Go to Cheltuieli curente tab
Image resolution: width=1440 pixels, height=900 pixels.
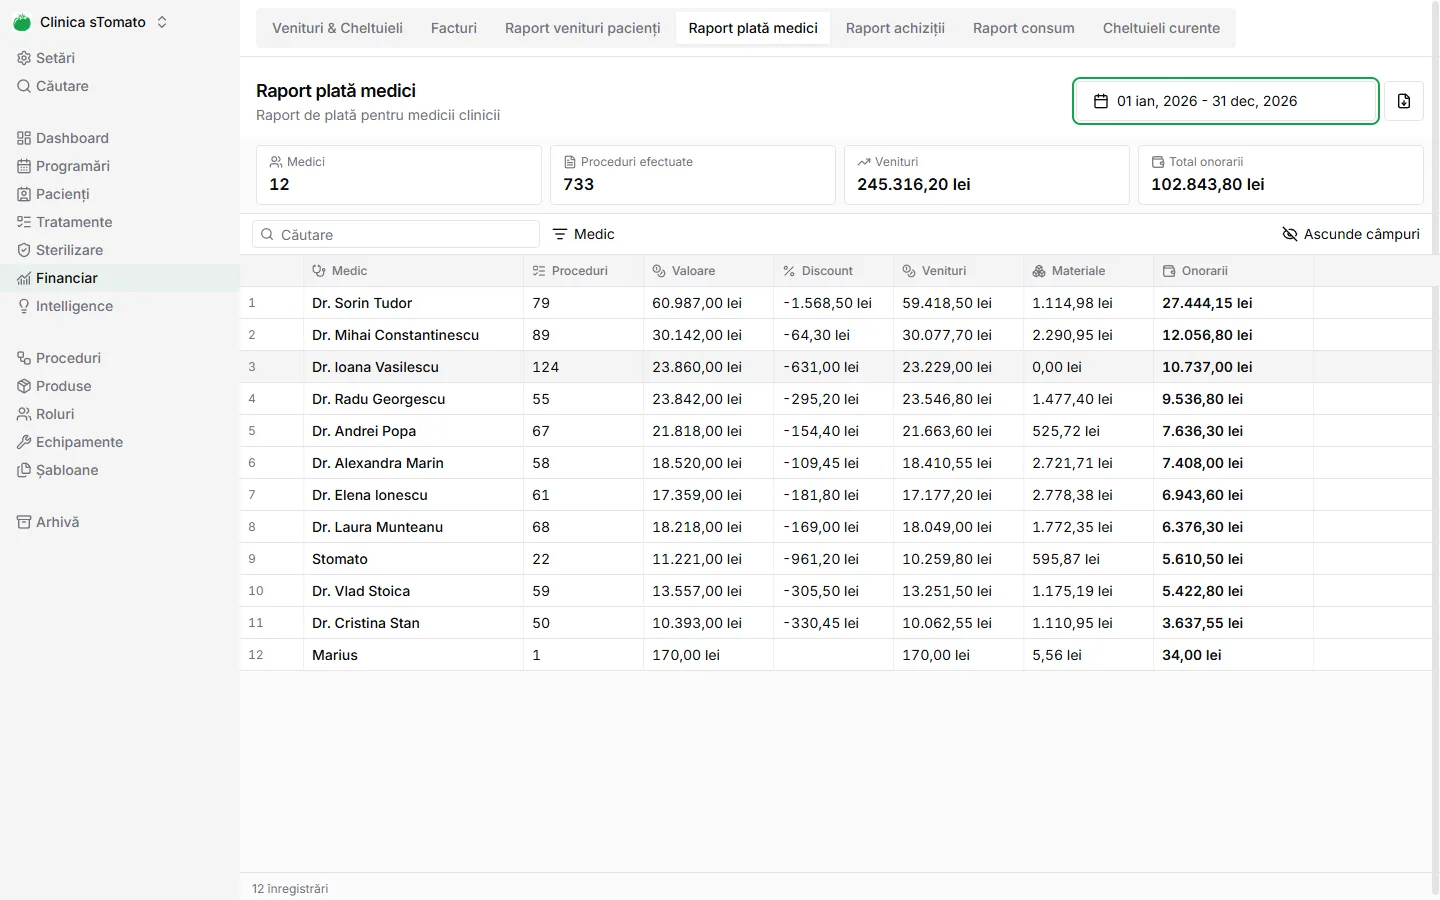click(x=1161, y=28)
